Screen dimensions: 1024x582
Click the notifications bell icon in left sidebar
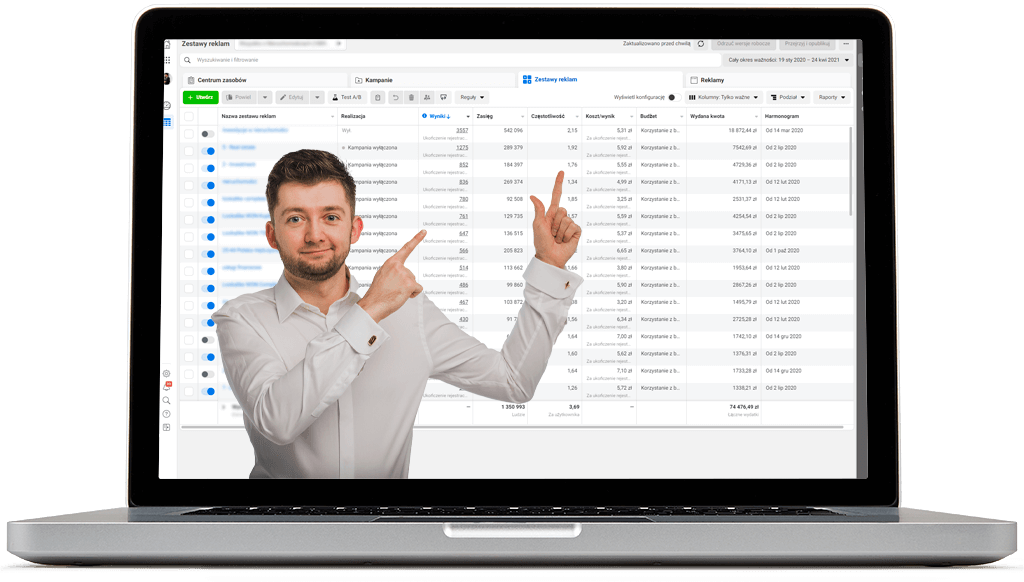pyautogui.click(x=167, y=386)
